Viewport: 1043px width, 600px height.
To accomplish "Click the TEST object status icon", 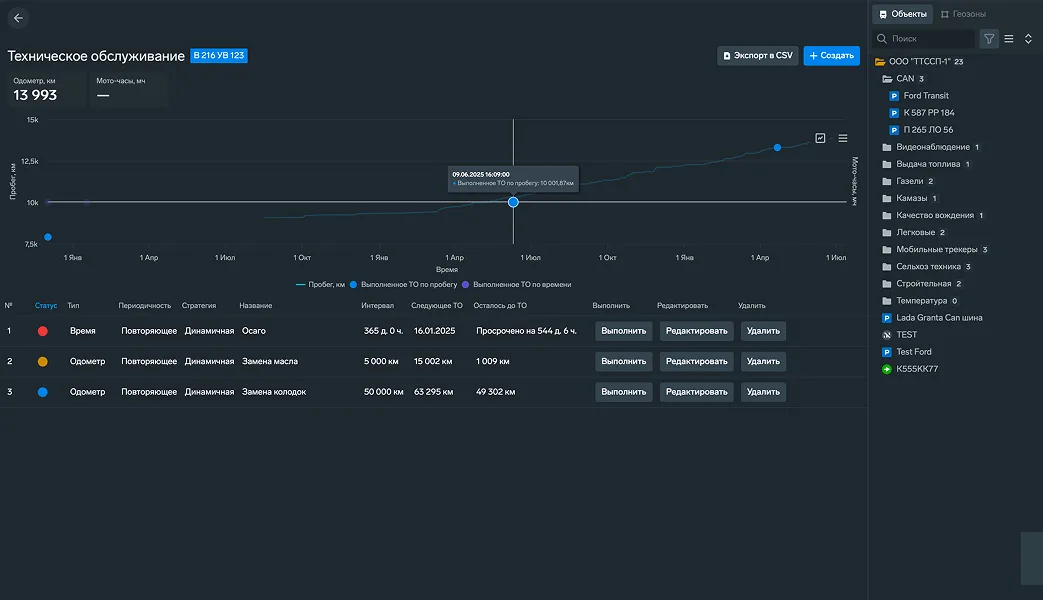I will (887, 335).
